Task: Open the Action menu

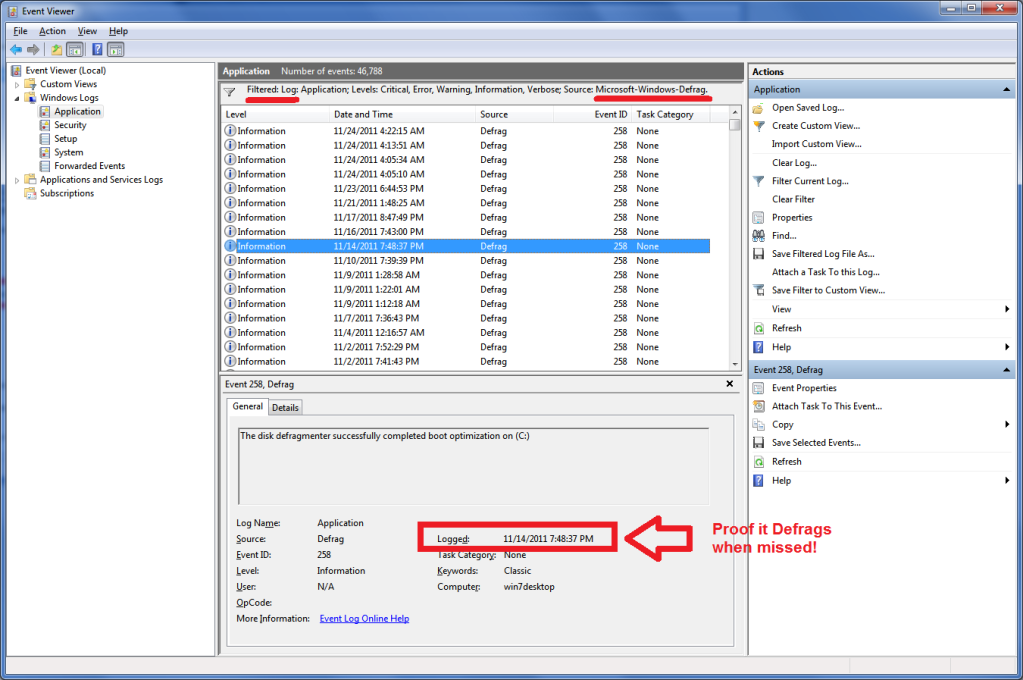Action: pos(52,31)
